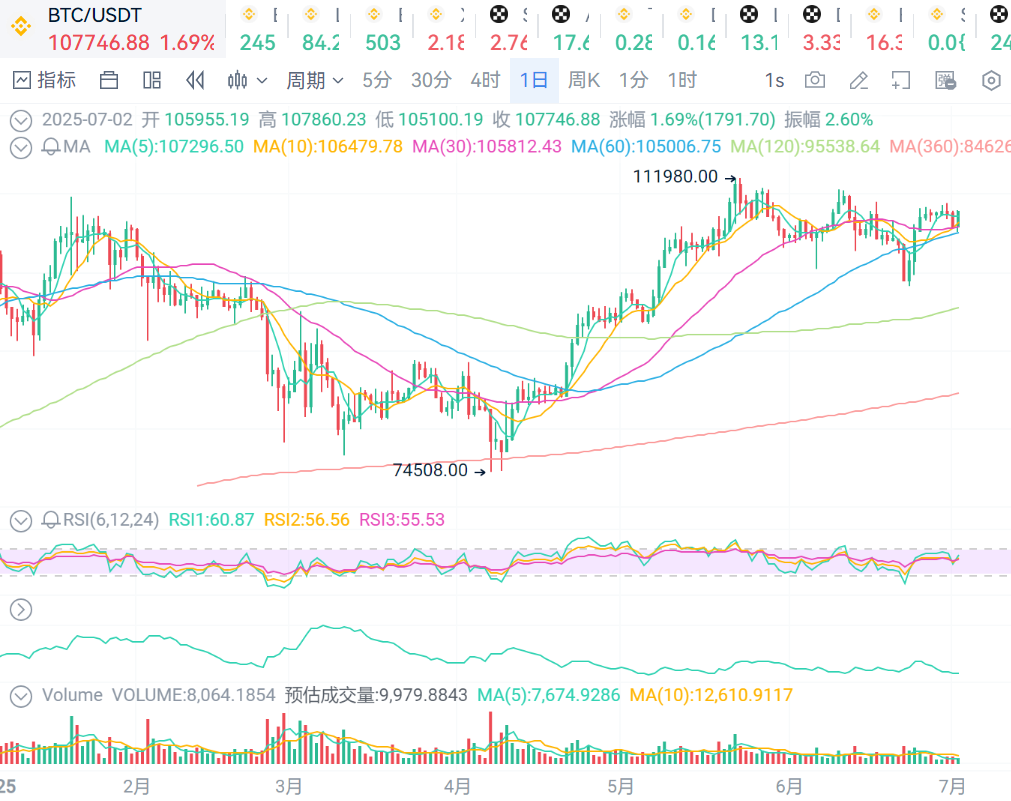
Task: Click the icon left of the settings icon
Action: (945, 80)
